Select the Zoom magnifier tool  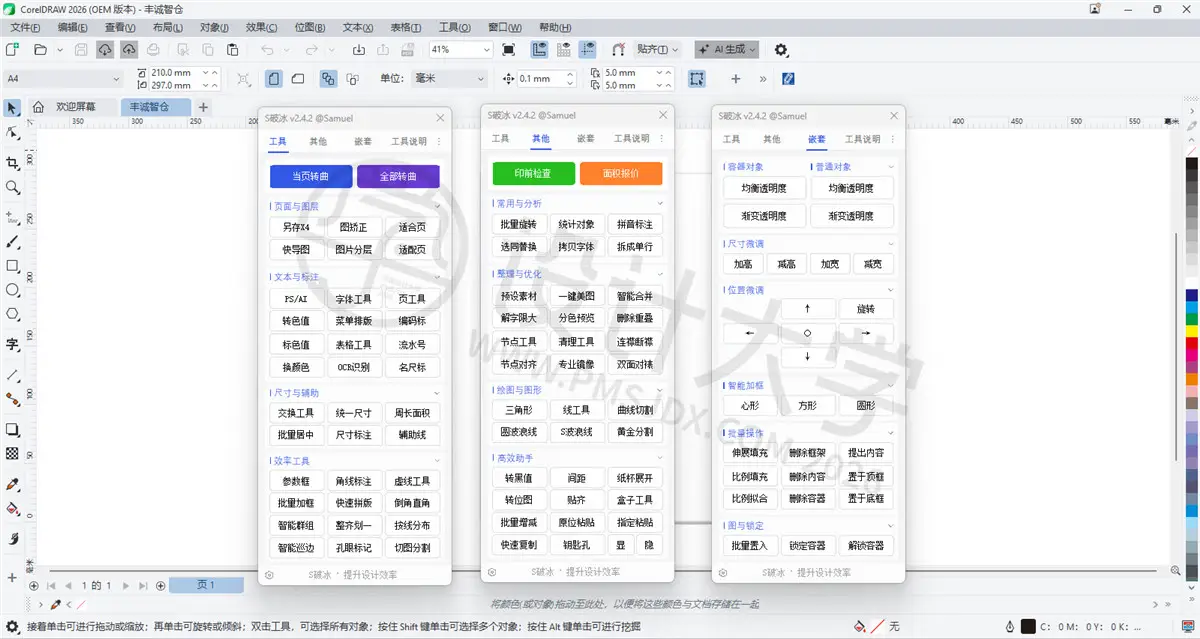[12, 187]
